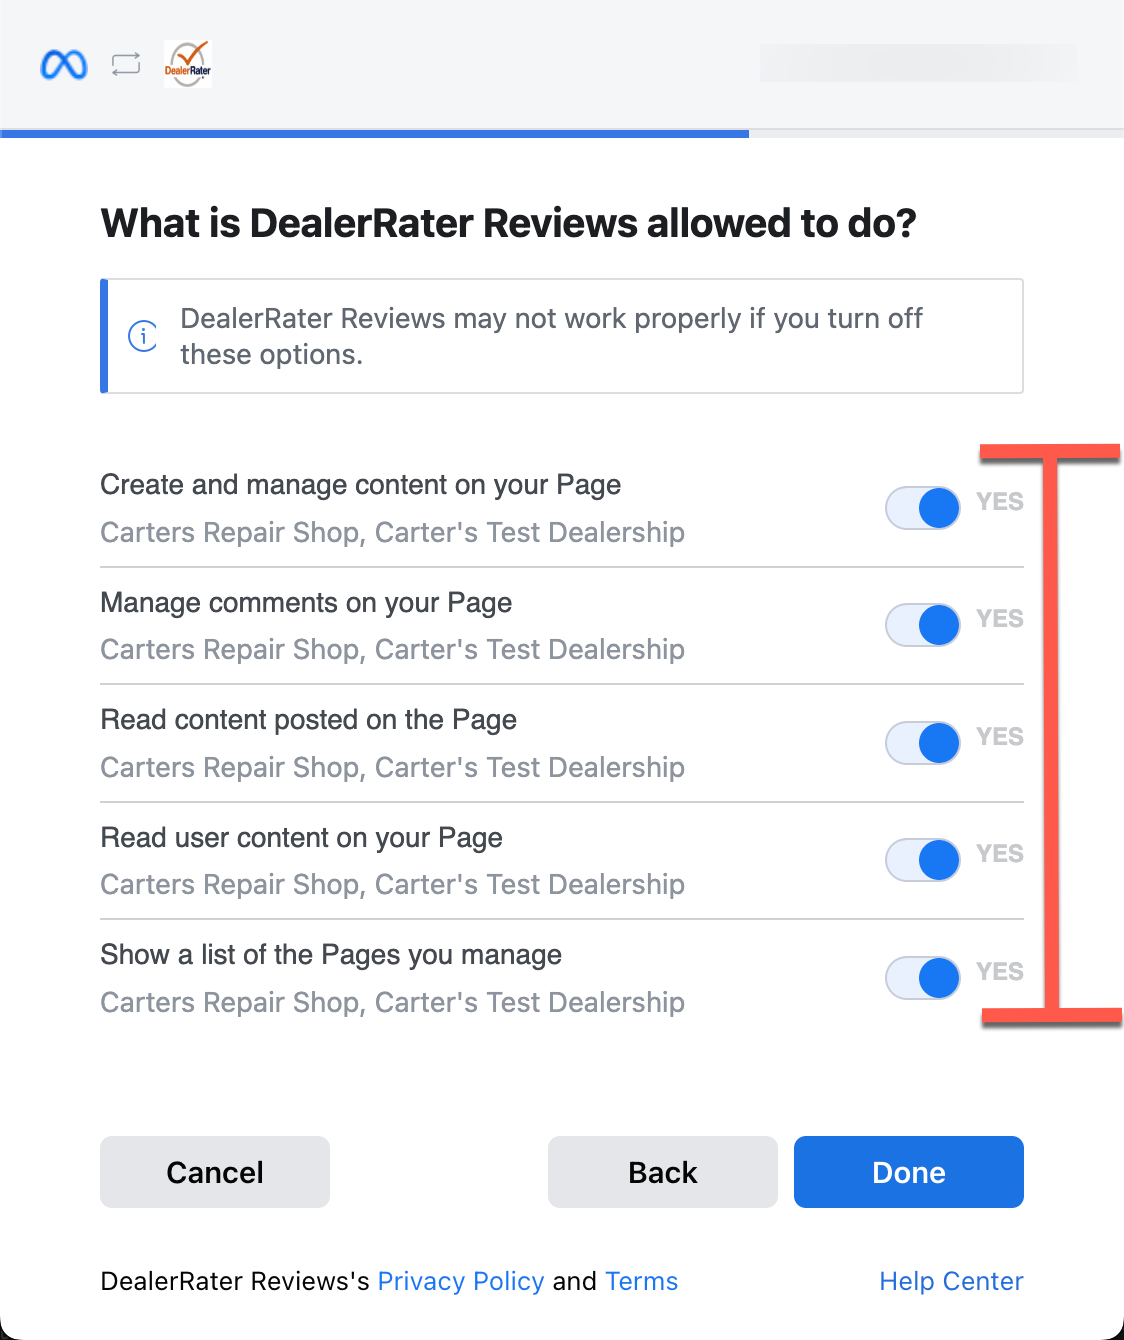
Task: Click the Meta infinity logo
Action: [x=64, y=65]
